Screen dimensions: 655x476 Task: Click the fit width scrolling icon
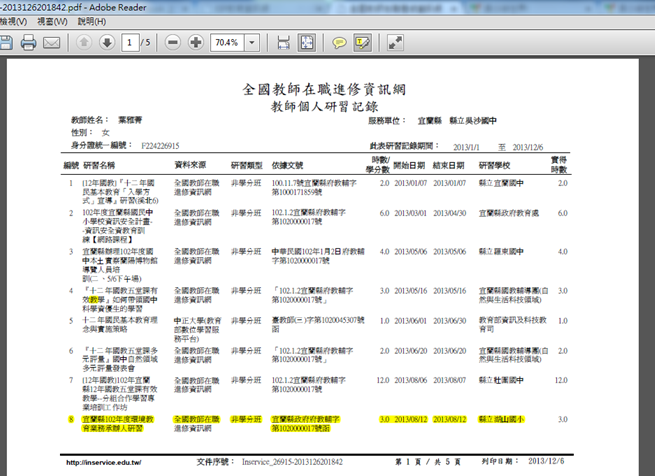(x=283, y=43)
